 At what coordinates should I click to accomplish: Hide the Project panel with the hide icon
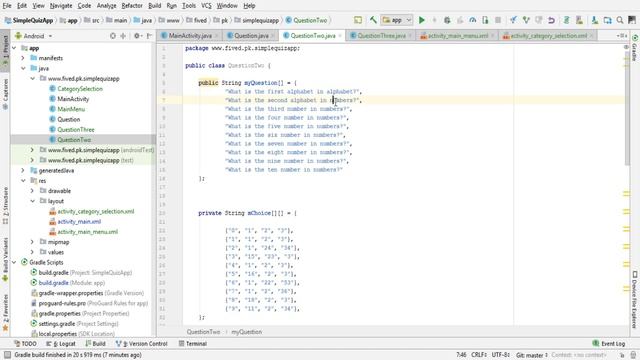(149, 36)
